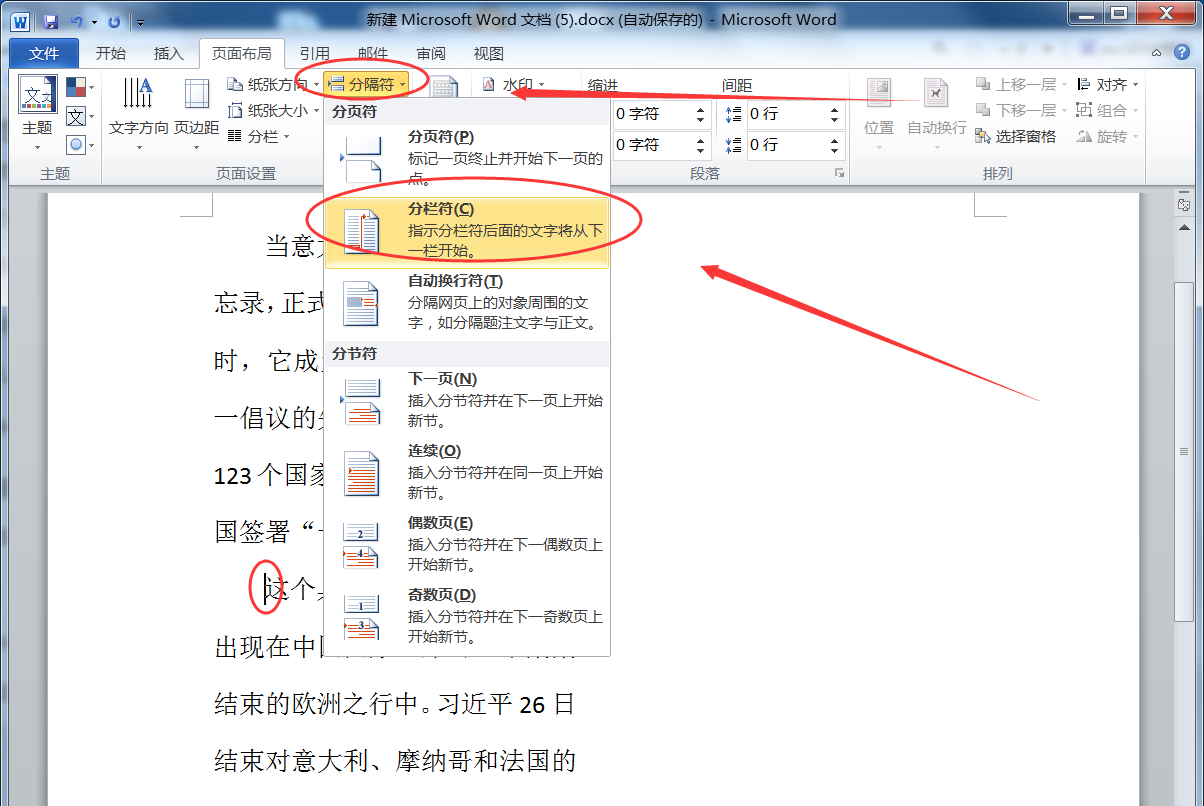The height and width of the screenshot is (806, 1204).
Task: Switch to the 插入 tab
Action: click(x=169, y=54)
